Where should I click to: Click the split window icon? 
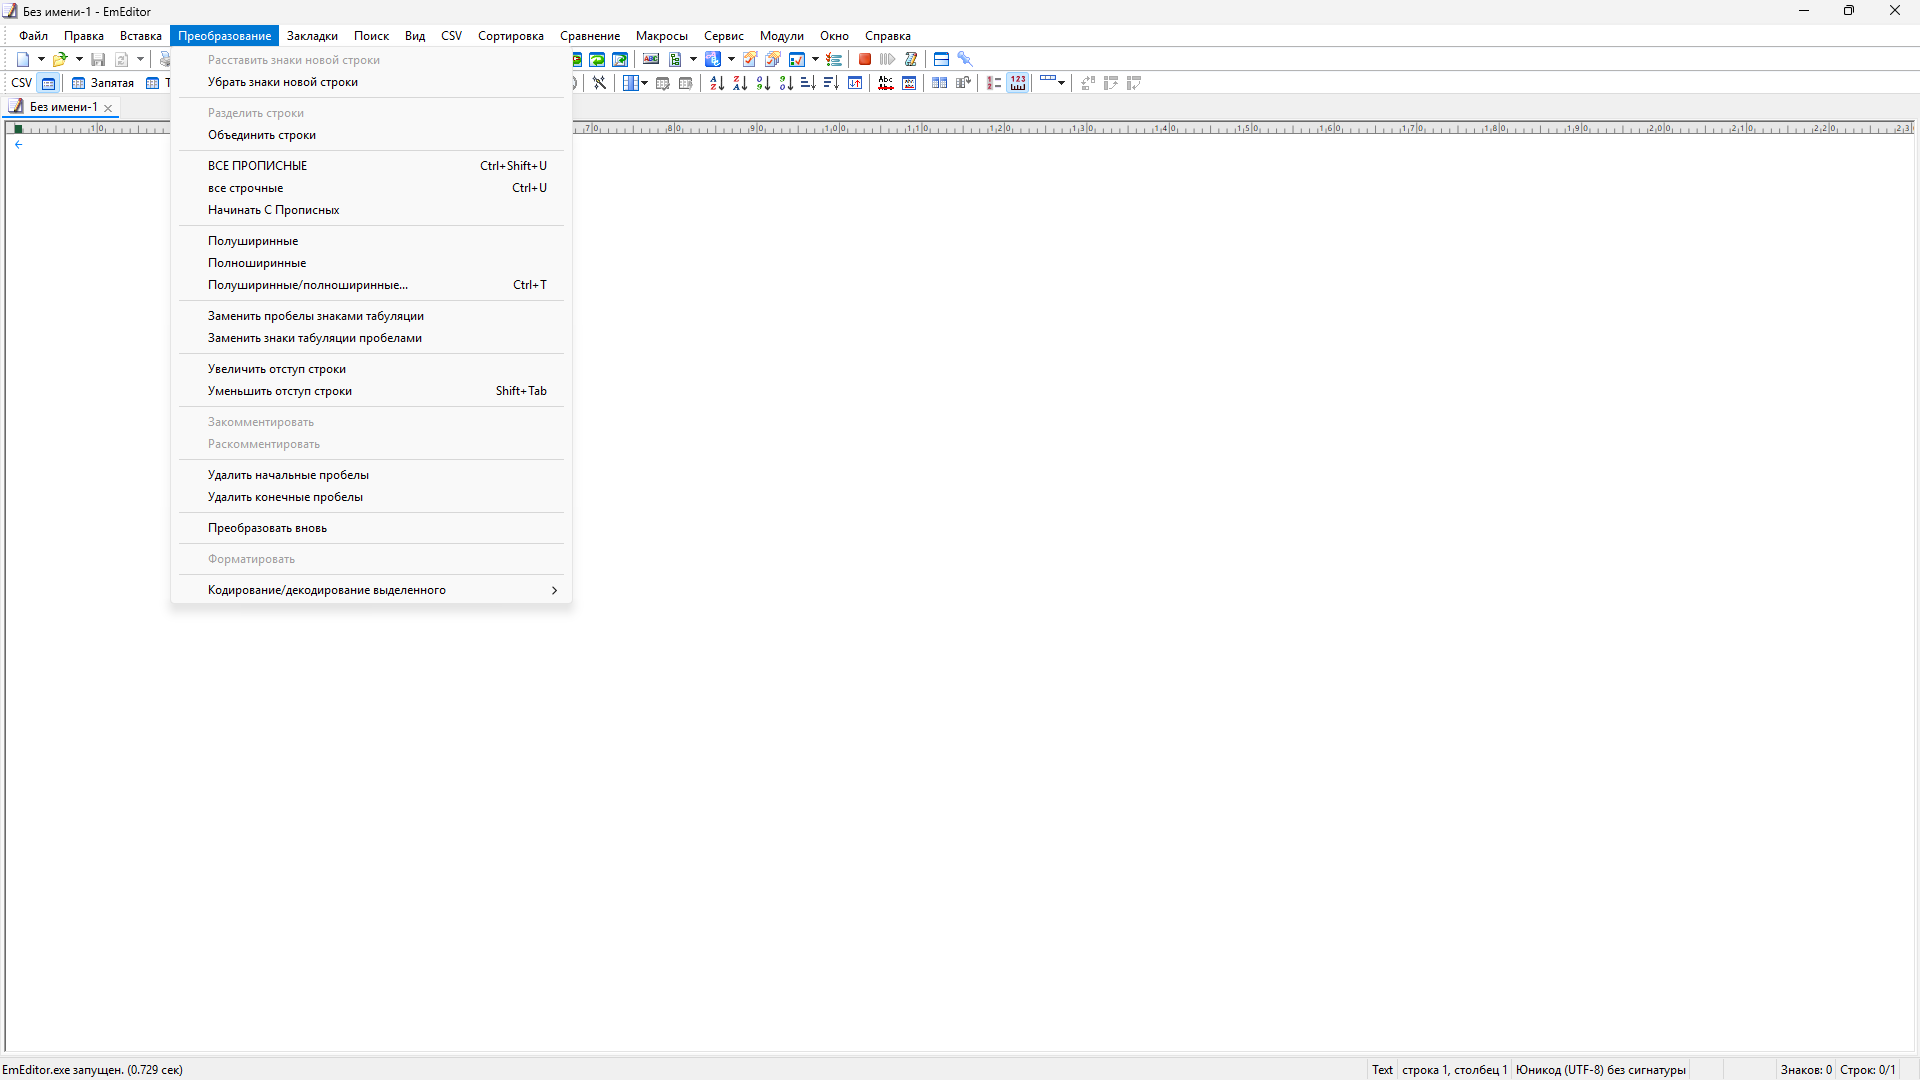coord(941,60)
